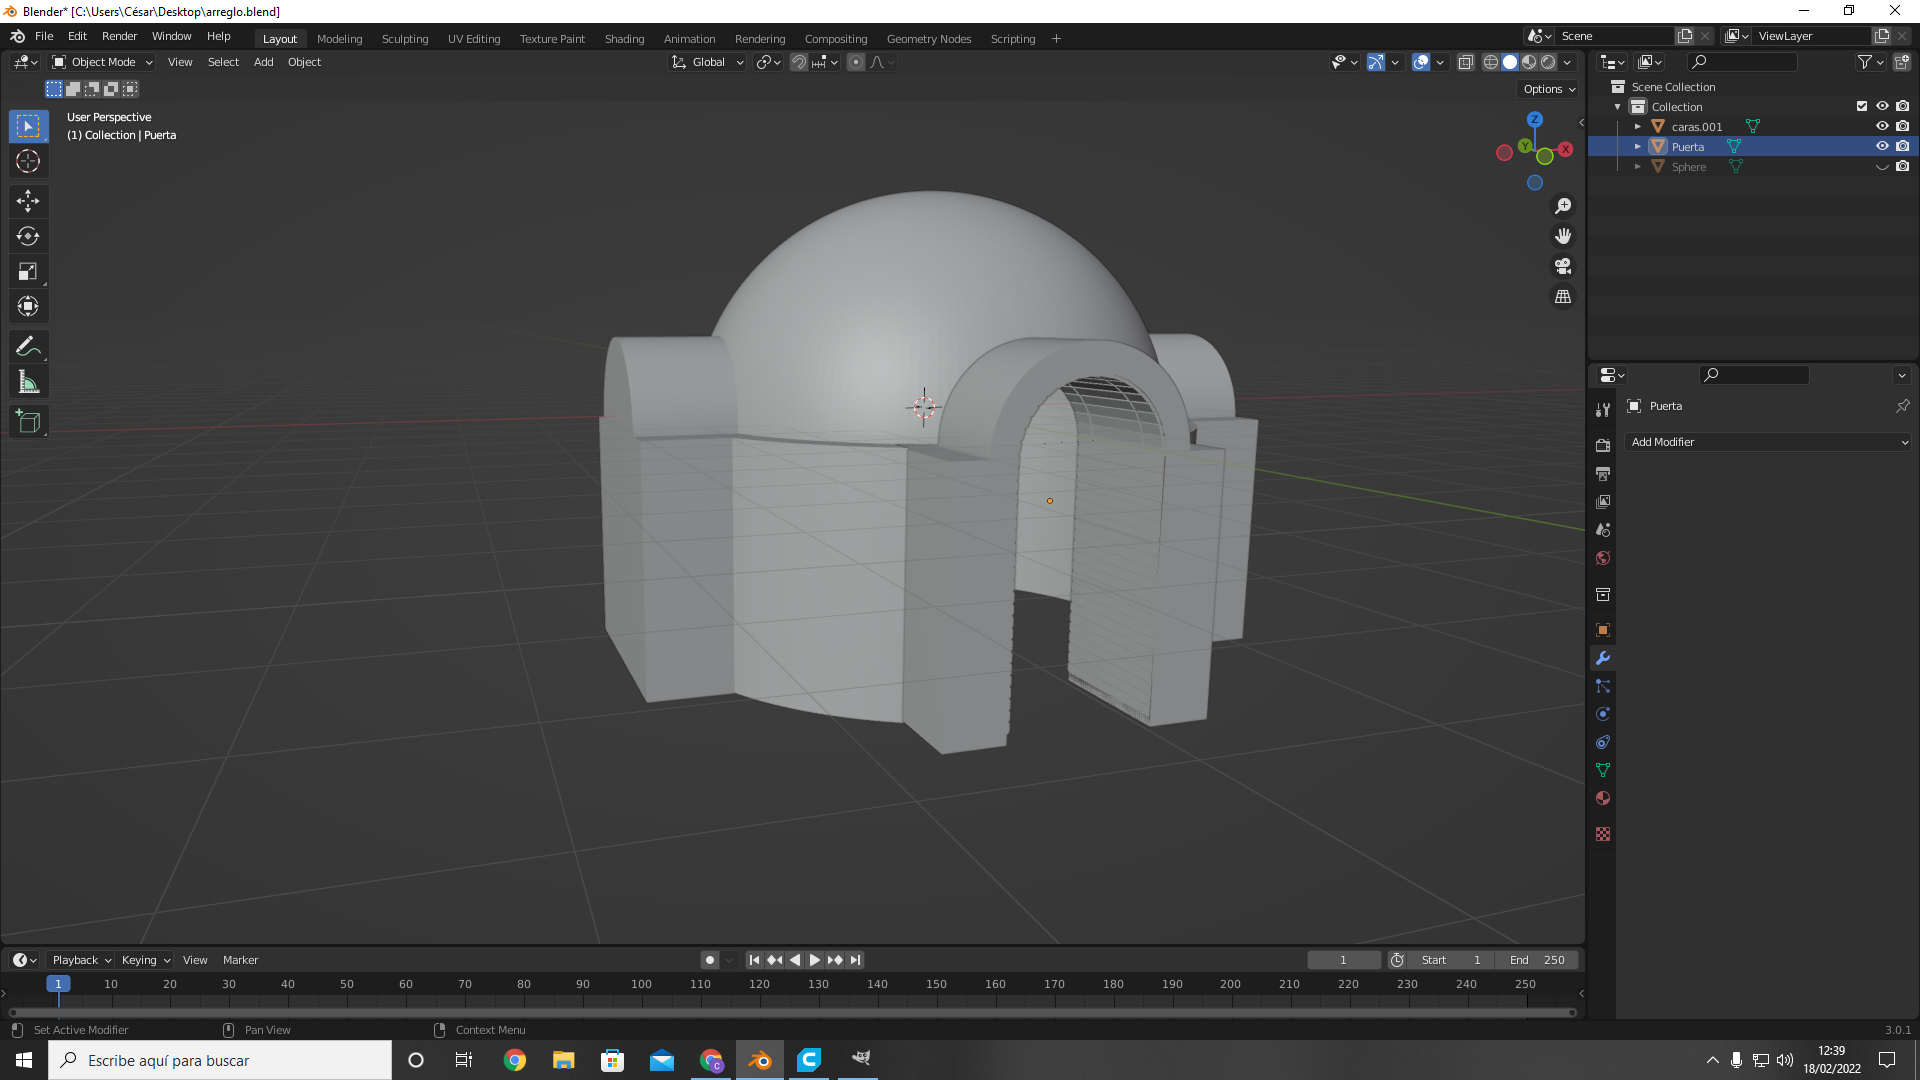1920x1080 pixels.
Task: Open Object Mode dropdown
Action: click(102, 62)
